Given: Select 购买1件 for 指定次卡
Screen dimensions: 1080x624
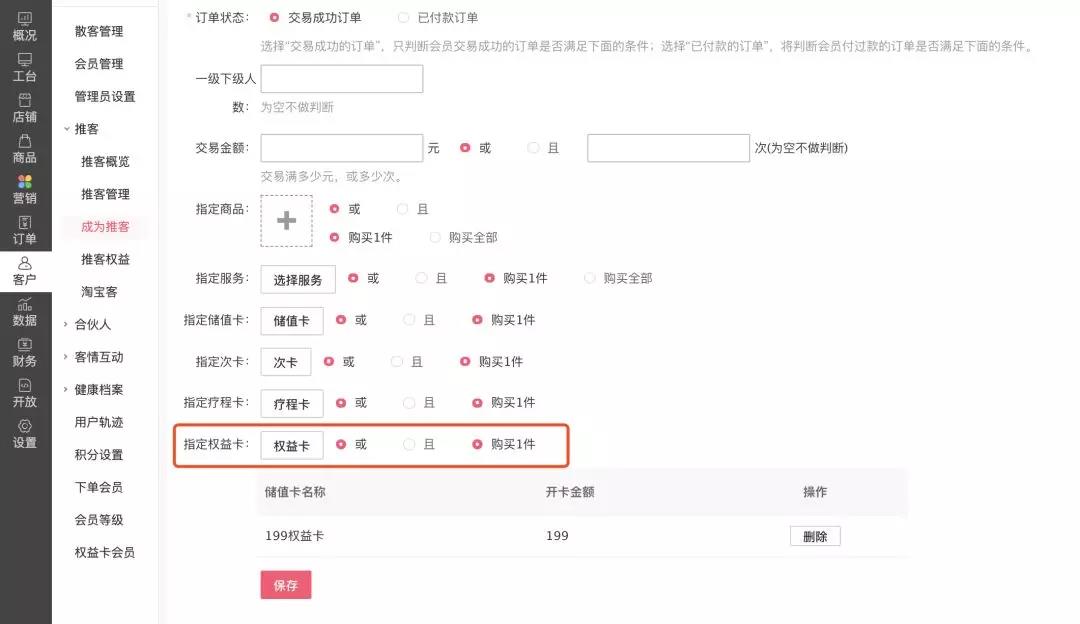Looking at the screenshot, I should point(465,361).
